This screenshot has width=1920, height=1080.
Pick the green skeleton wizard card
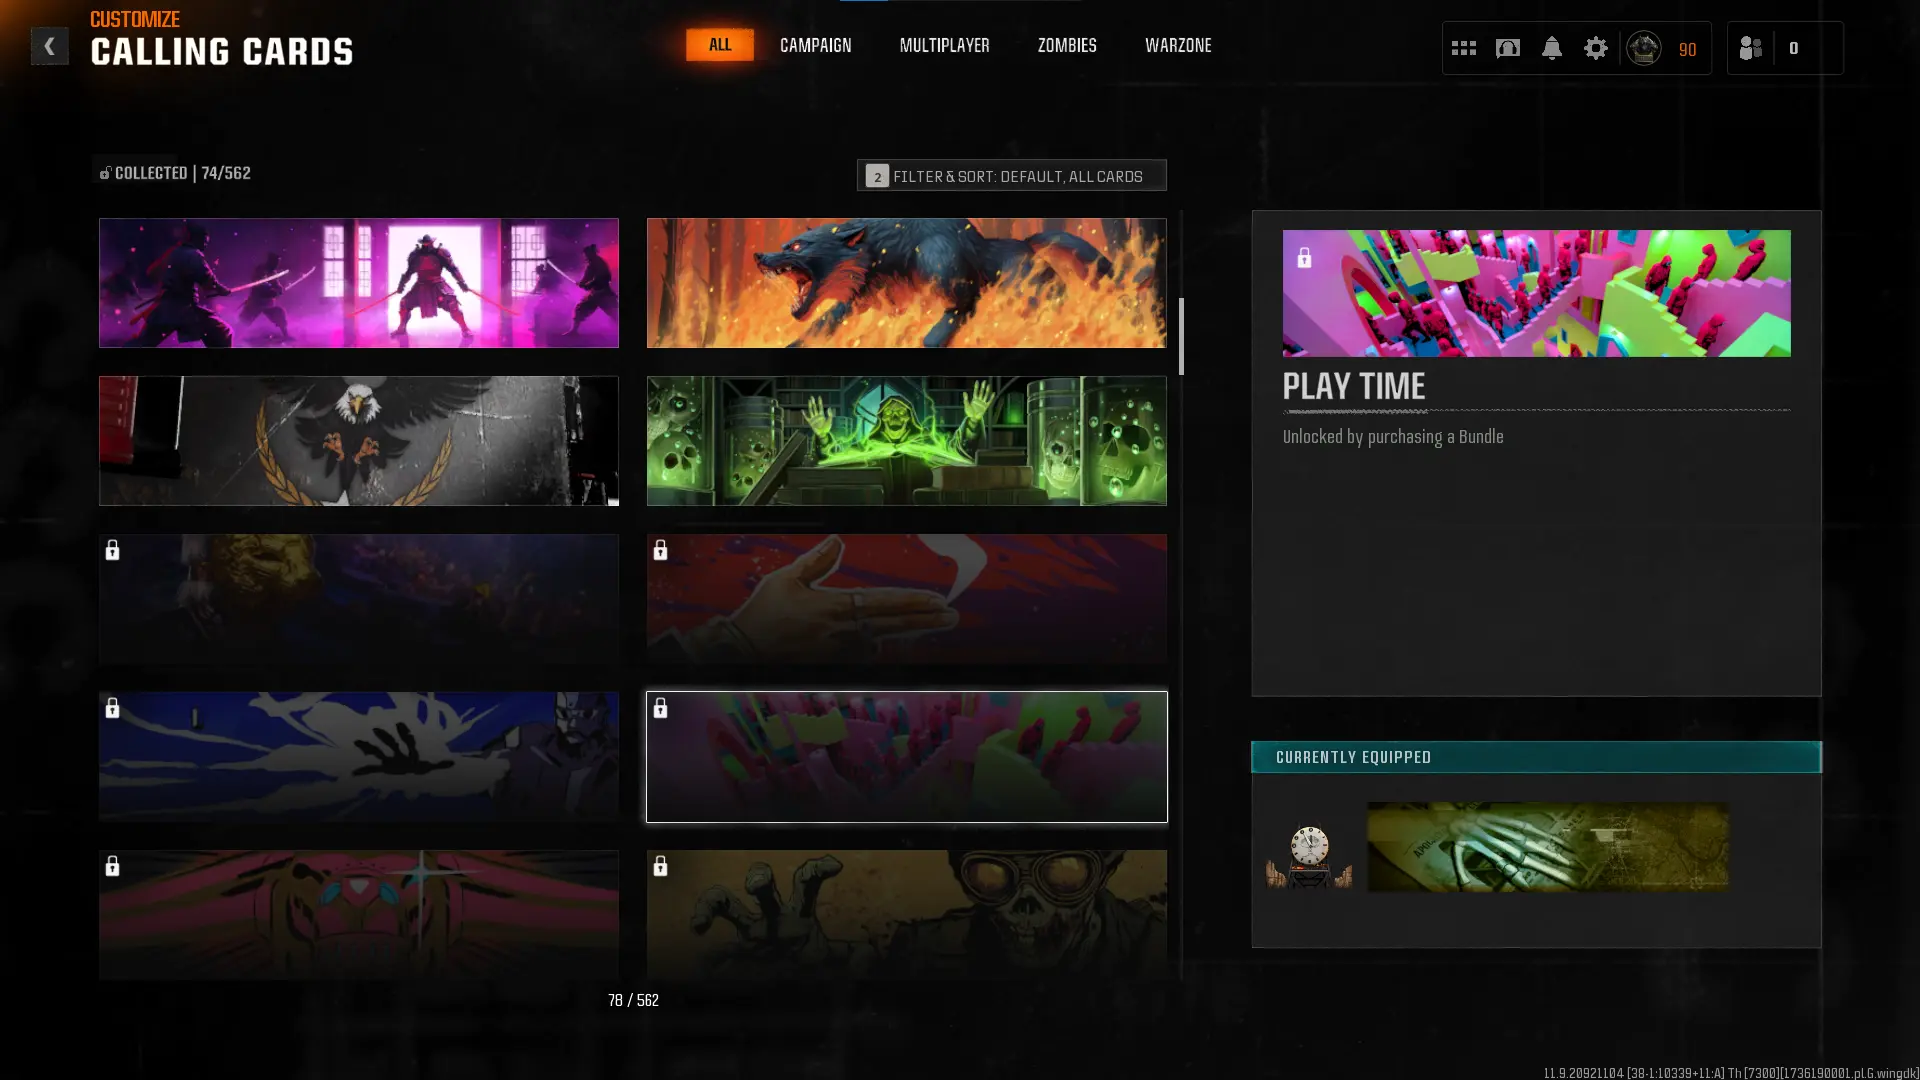click(x=906, y=441)
